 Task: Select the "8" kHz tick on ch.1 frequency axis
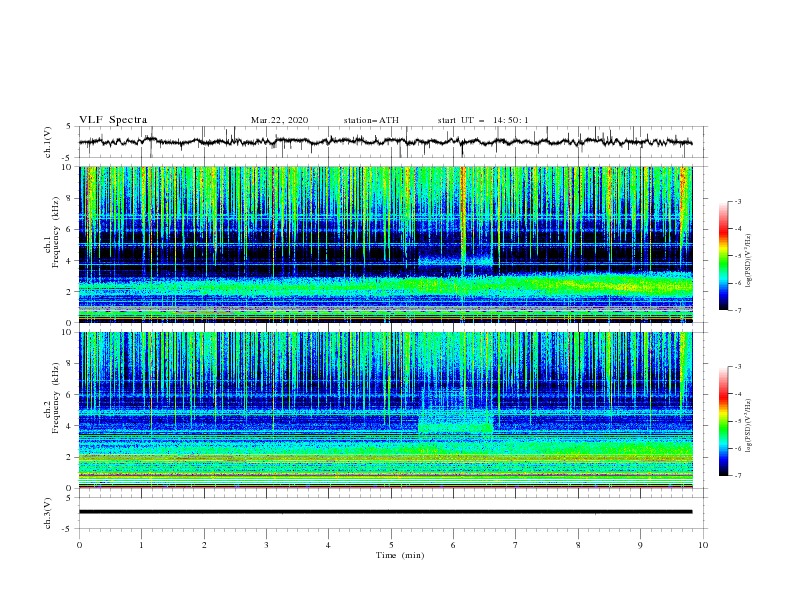(70, 198)
